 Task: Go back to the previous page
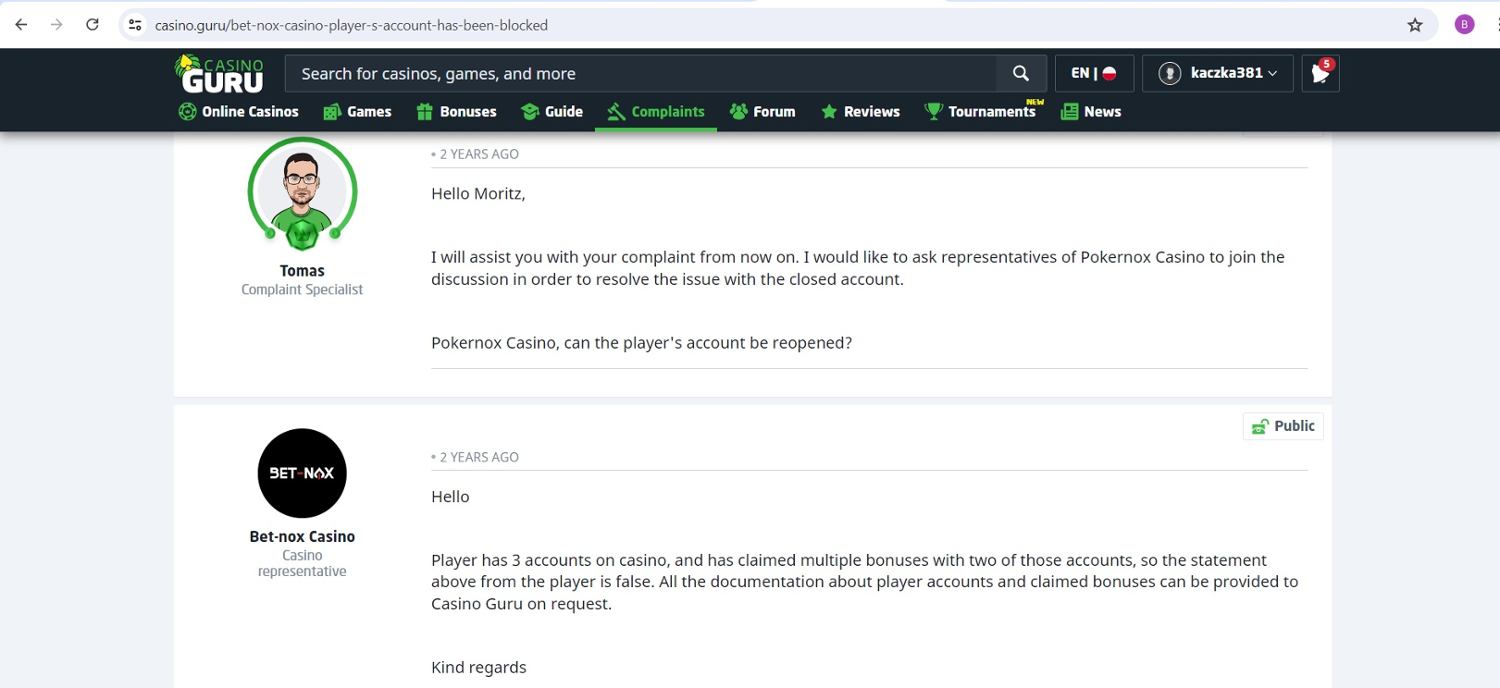tap(21, 25)
